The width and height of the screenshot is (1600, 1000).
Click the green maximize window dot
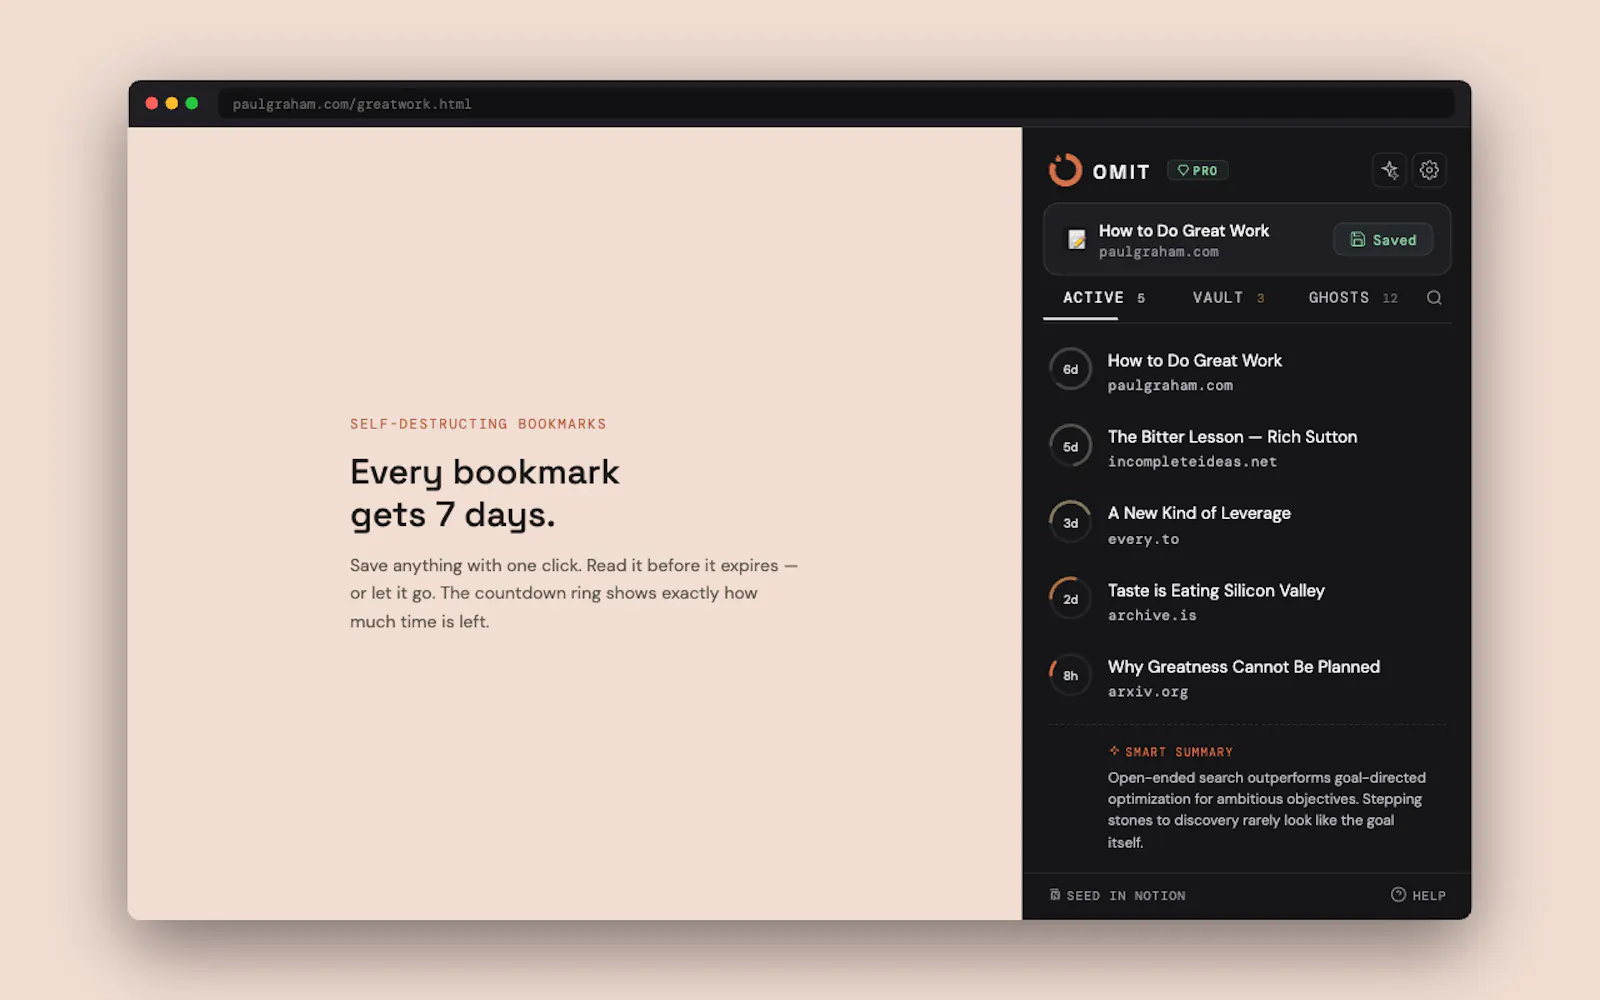192,103
